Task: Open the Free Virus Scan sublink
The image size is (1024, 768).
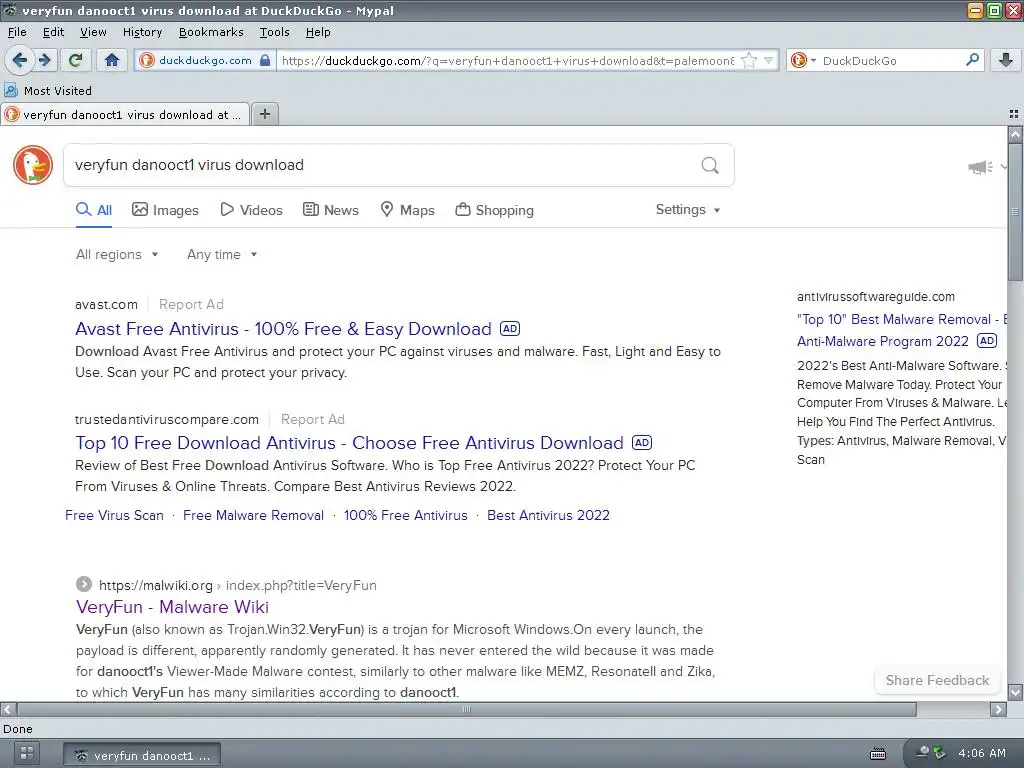Action: click(114, 515)
